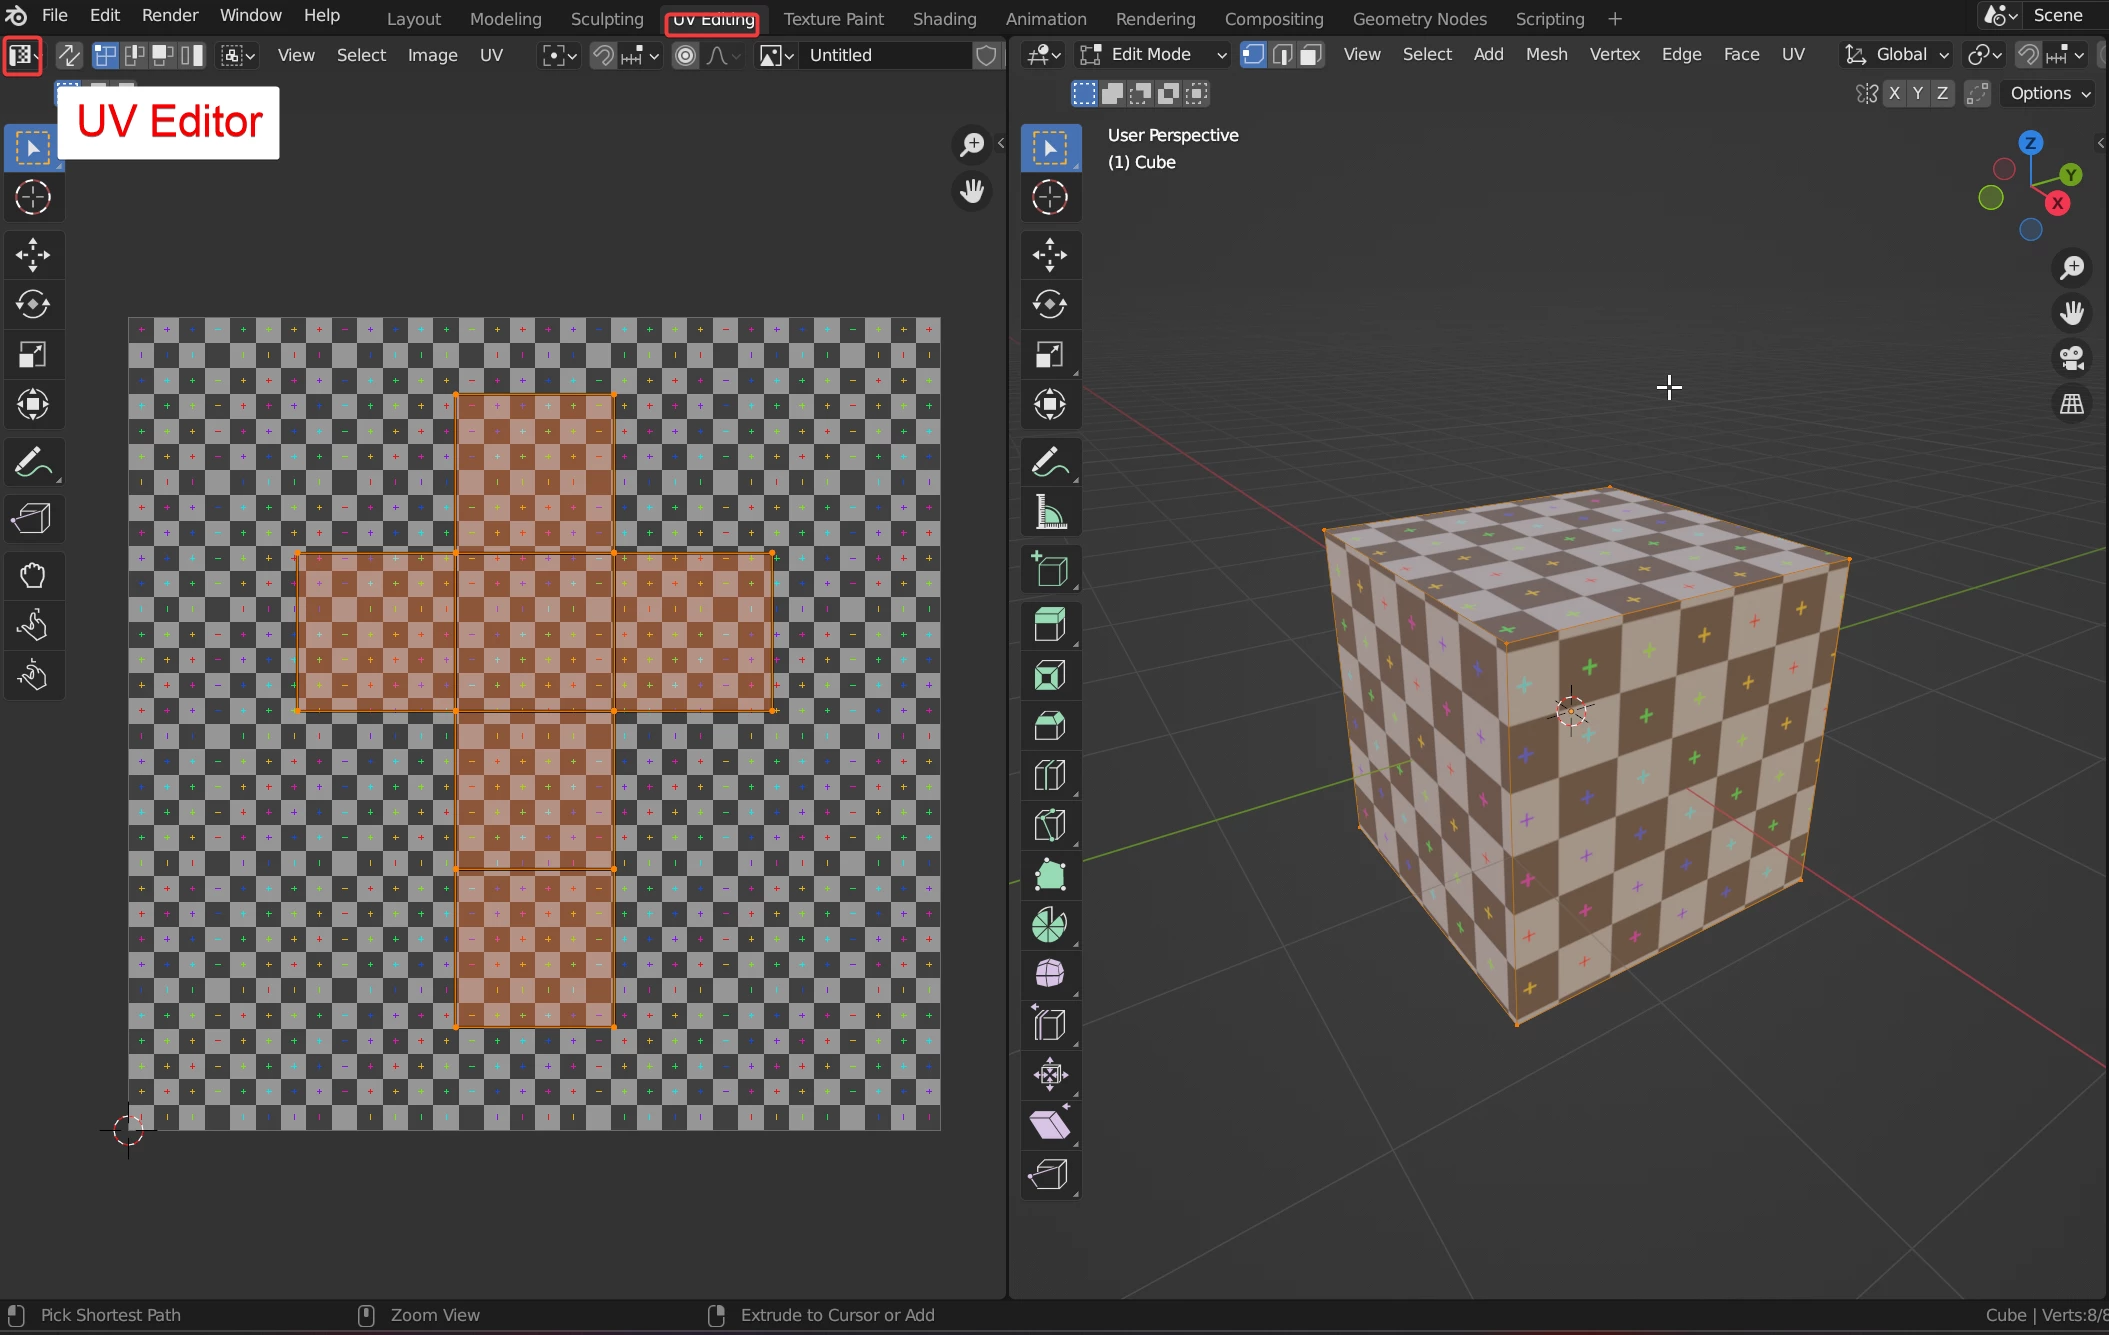Click the UV menu in UV editor header
Screen dimensions: 2109x1335
tap(490, 55)
